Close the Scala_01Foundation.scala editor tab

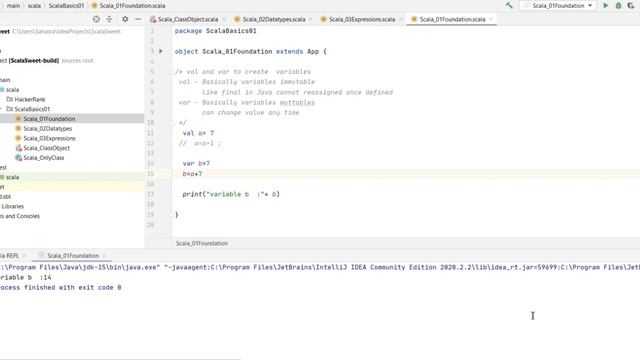(x=491, y=19)
